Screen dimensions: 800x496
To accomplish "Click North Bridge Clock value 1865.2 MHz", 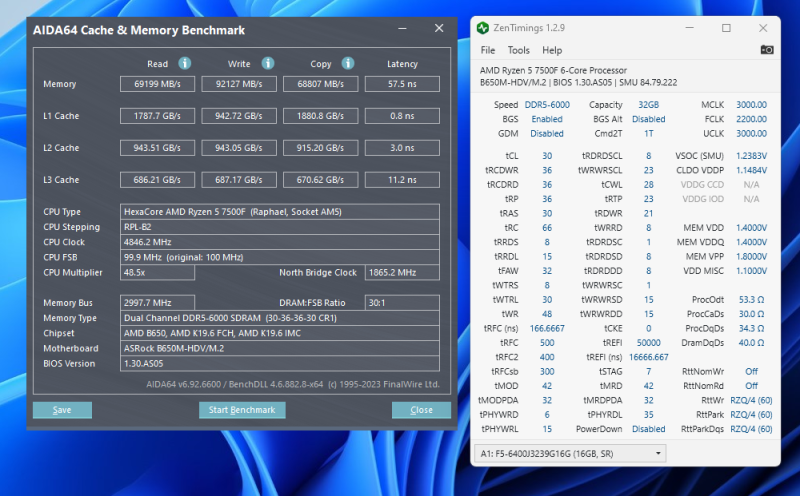I will [402, 272].
